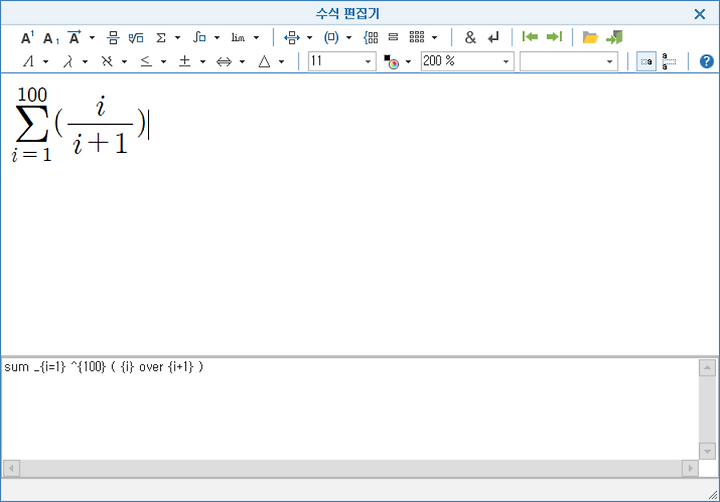
Task: Insert an alignment ampersand (&)
Action: (470, 38)
